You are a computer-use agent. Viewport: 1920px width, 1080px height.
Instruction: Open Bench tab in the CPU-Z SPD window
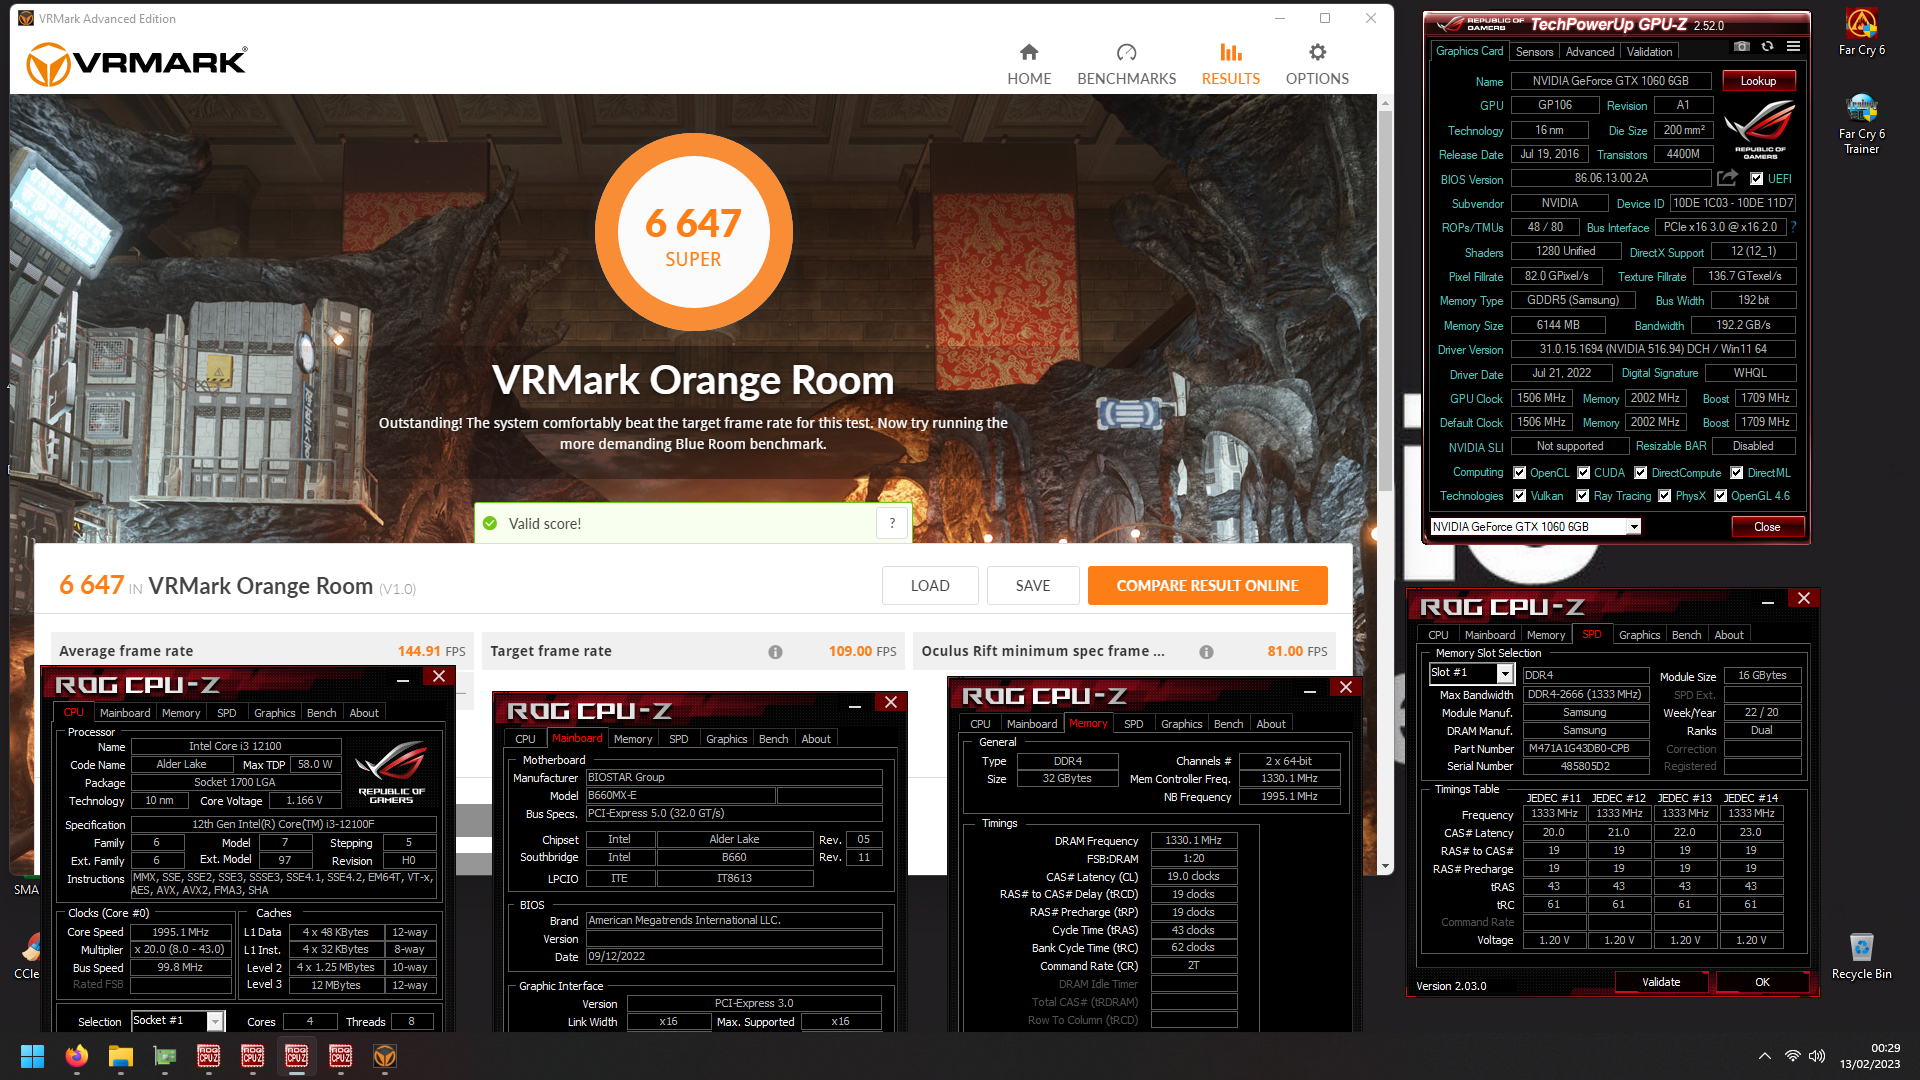point(1686,635)
